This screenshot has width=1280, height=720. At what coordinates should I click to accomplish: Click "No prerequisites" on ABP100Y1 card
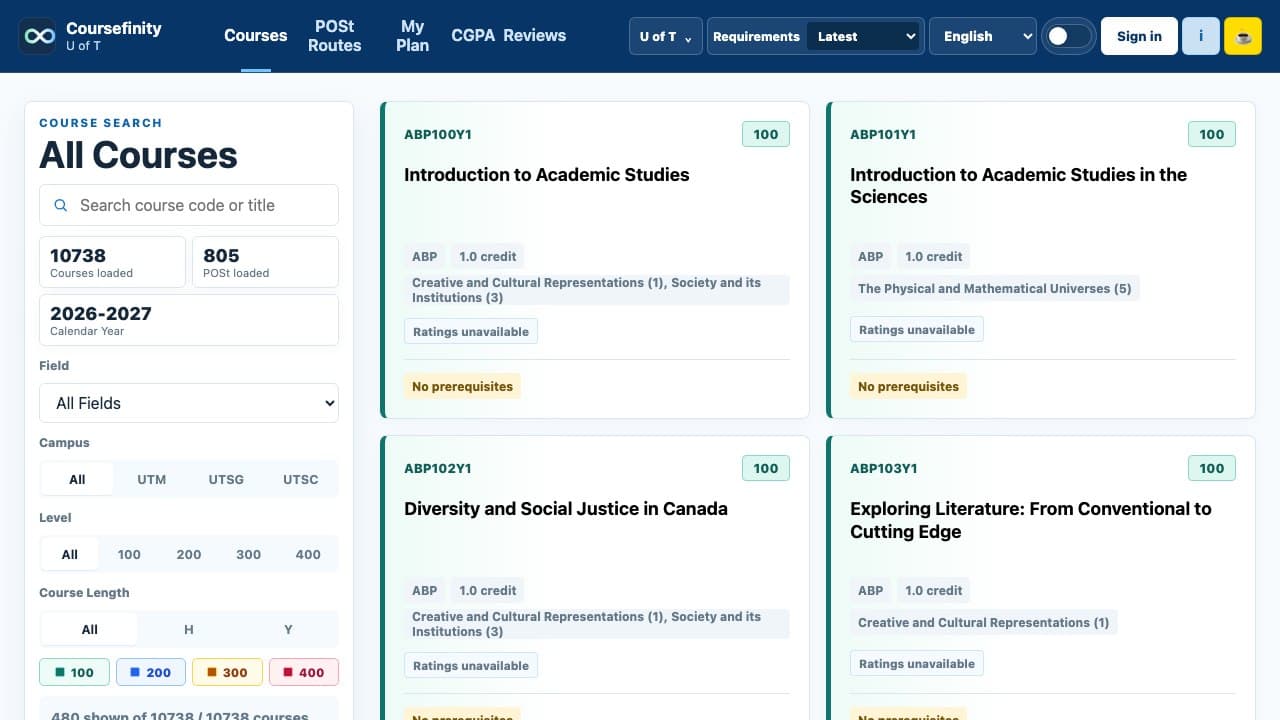click(462, 386)
